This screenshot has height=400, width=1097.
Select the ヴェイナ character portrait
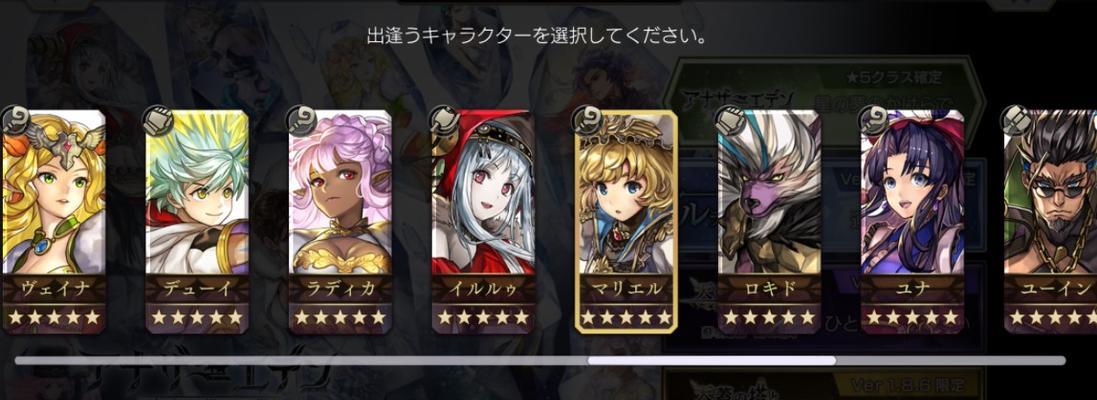[54, 192]
